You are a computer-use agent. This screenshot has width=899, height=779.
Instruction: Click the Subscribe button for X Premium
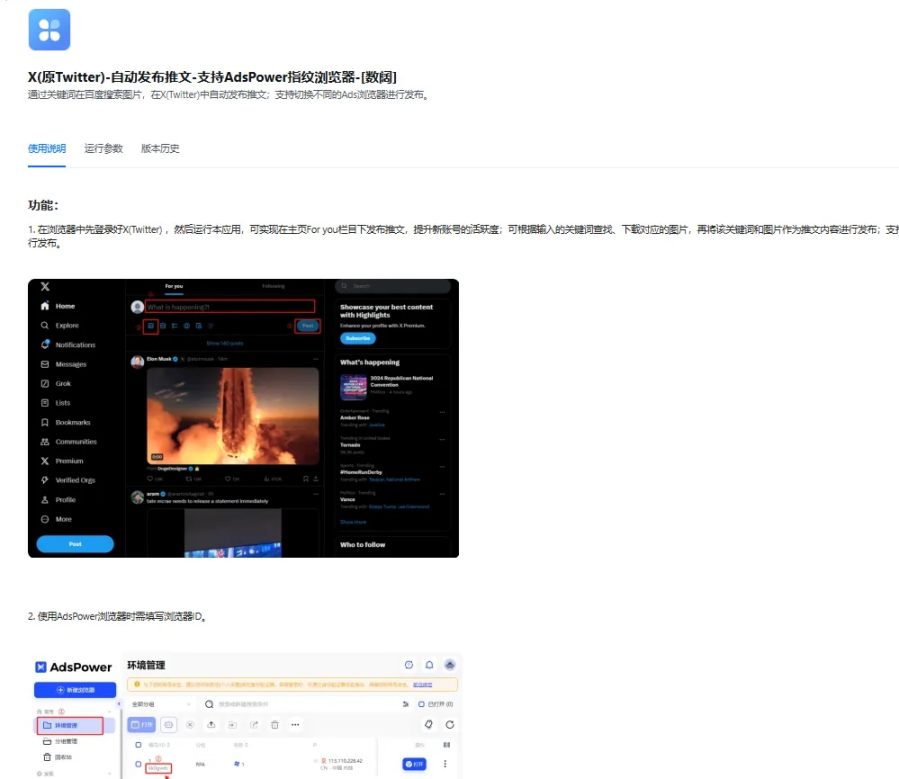(x=357, y=338)
